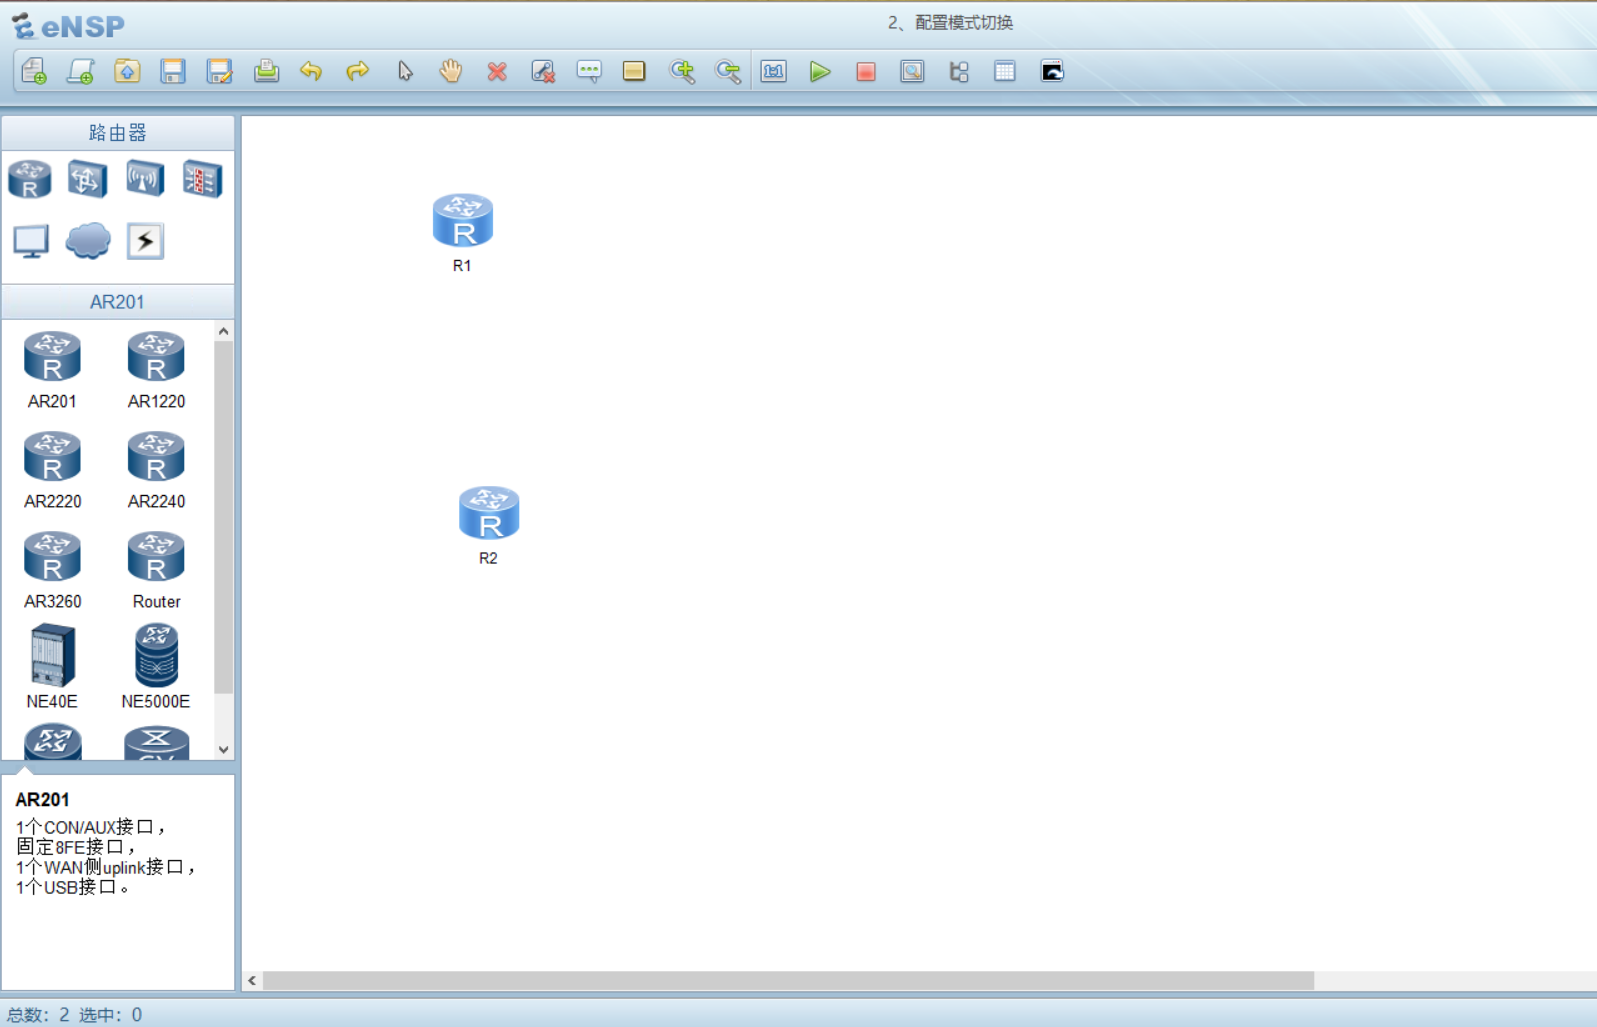The image size is (1597, 1027).
Task: Select the arrow pointer tool
Action: 404,71
